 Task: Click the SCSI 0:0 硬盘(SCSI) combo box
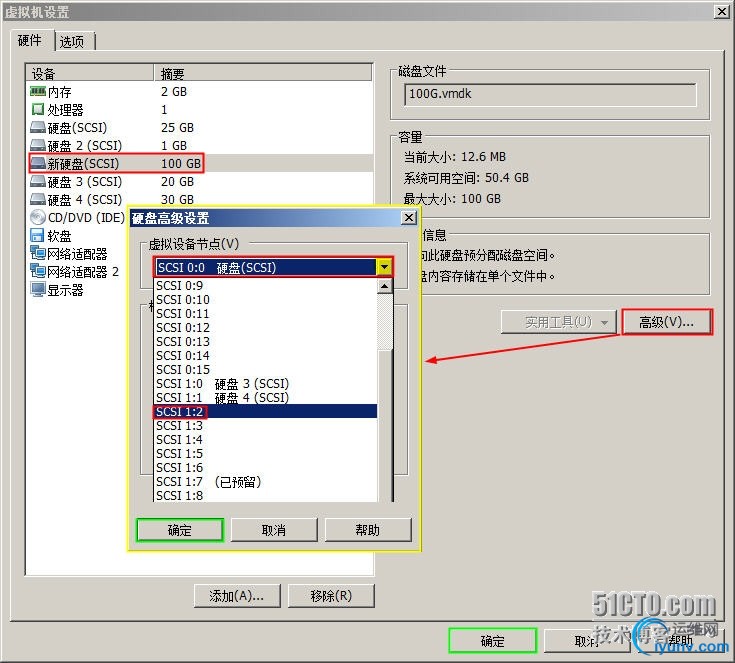pos(273,267)
